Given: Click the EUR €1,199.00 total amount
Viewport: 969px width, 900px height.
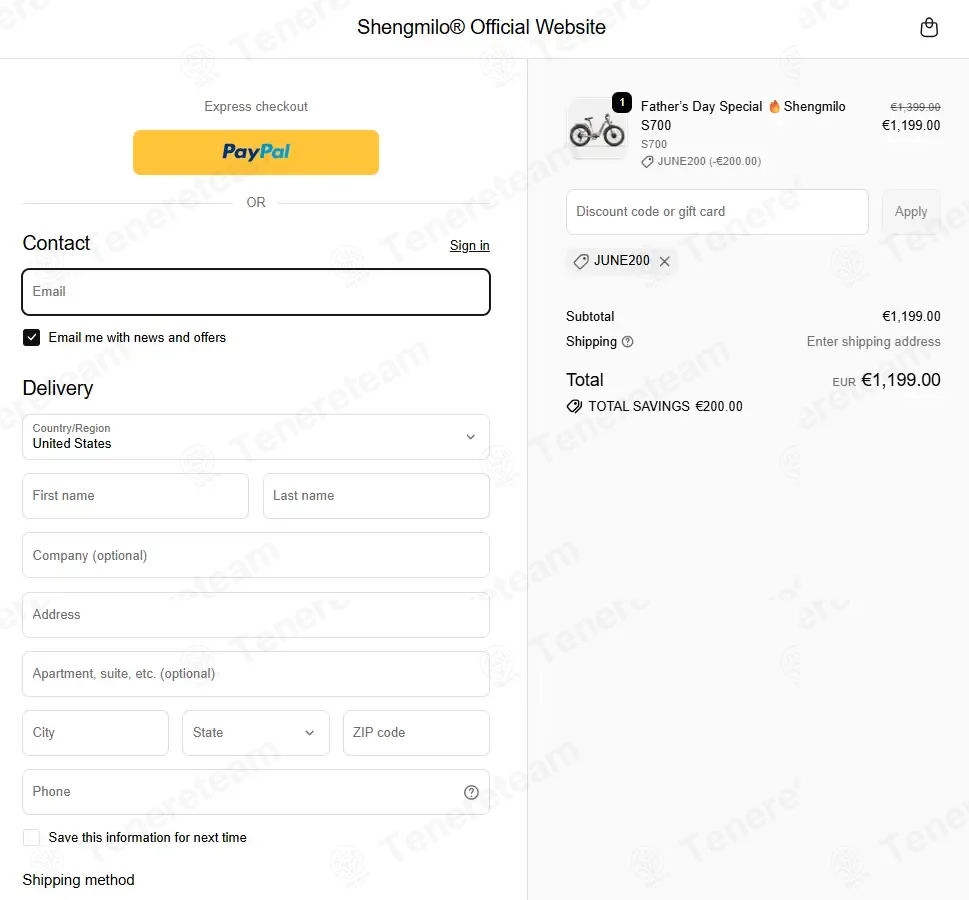Looking at the screenshot, I should [886, 380].
